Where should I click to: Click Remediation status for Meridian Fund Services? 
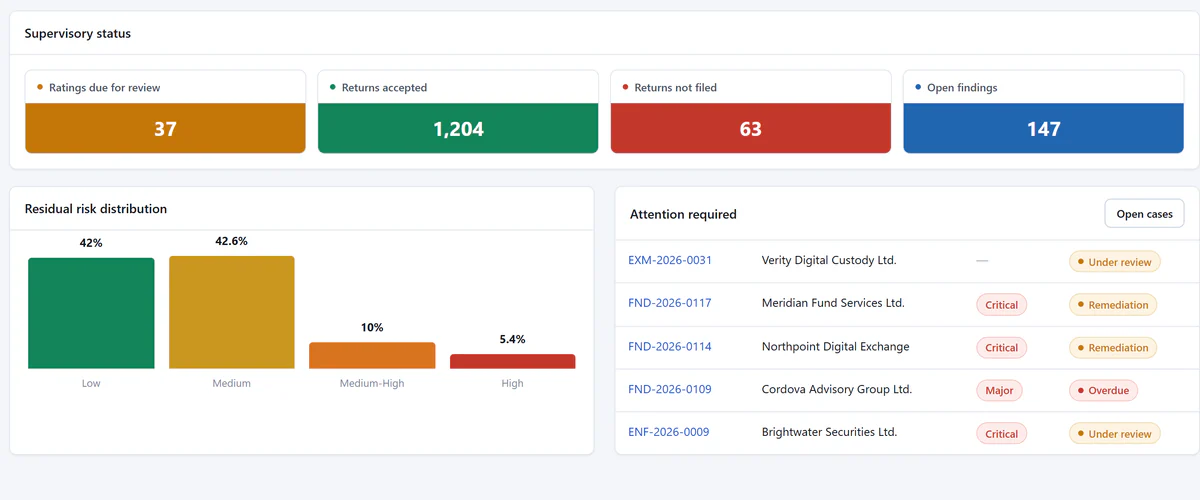tap(1113, 305)
